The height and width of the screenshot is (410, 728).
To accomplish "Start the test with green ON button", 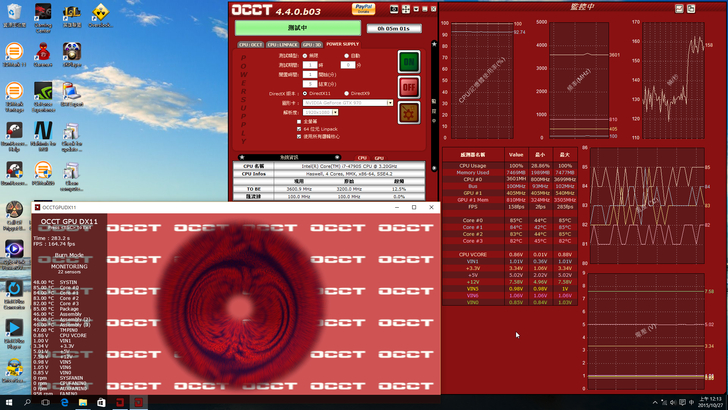I will point(409,62).
